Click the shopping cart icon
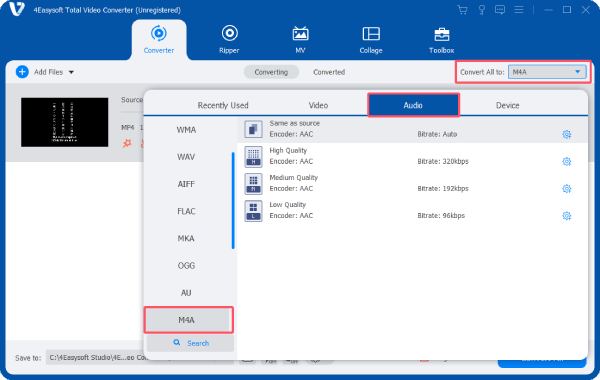The width and height of the screenshot is (600, 380). 463,10
